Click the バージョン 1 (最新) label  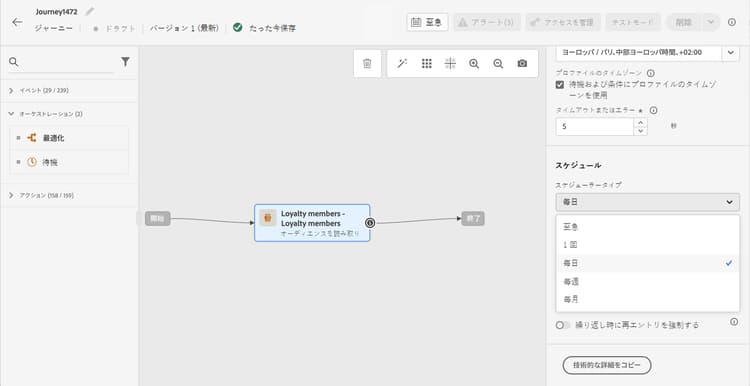184,28
